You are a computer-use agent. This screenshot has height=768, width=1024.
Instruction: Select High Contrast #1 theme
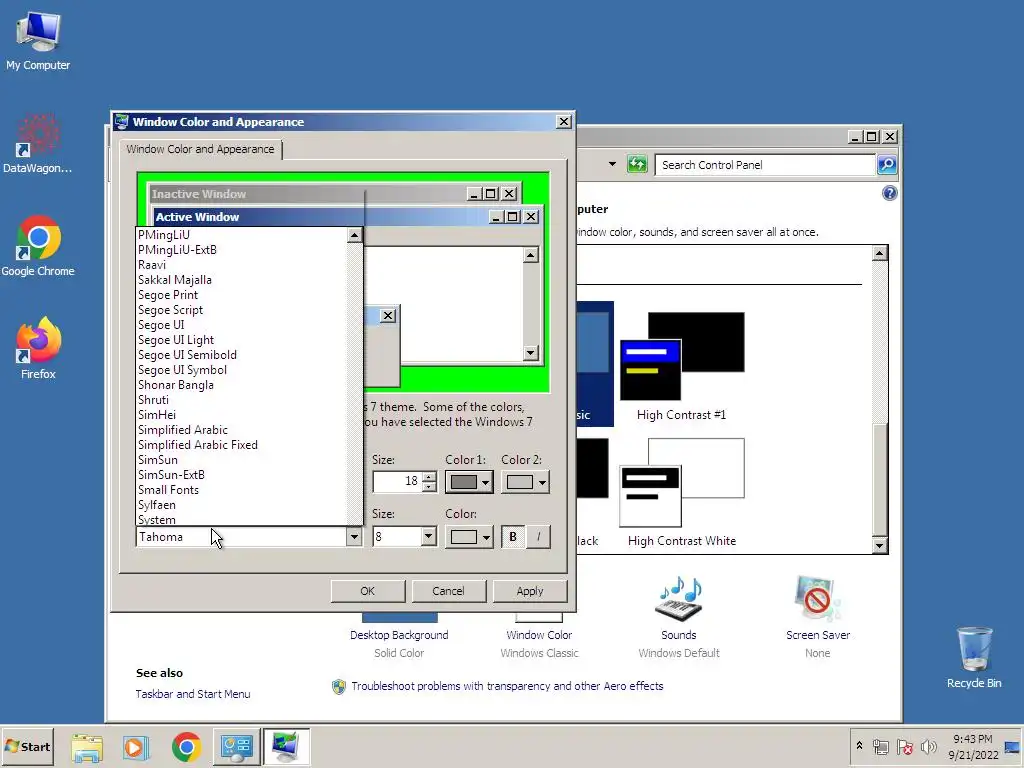[681, 366]
